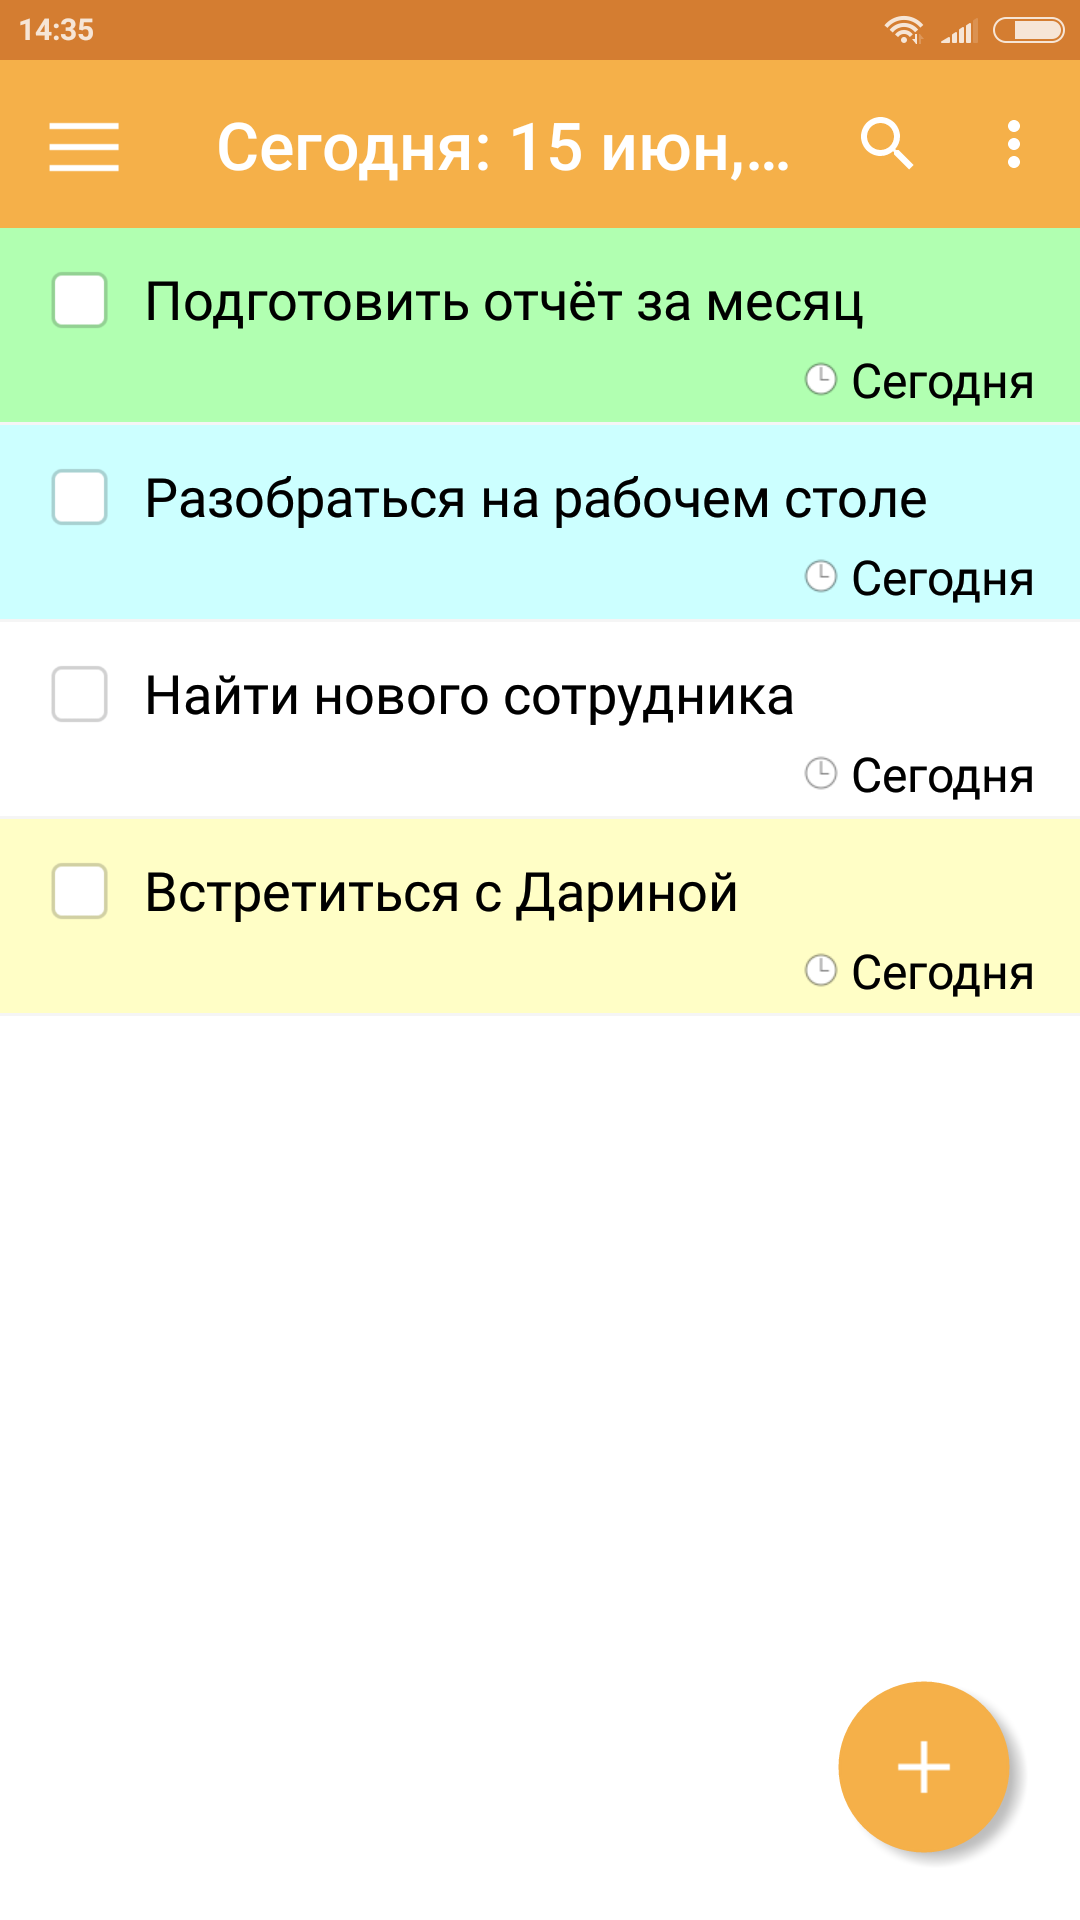This screenshot has width=1080, height=1920.
Task: Open the three-dot overflow menu
Action: point(1013,145)
